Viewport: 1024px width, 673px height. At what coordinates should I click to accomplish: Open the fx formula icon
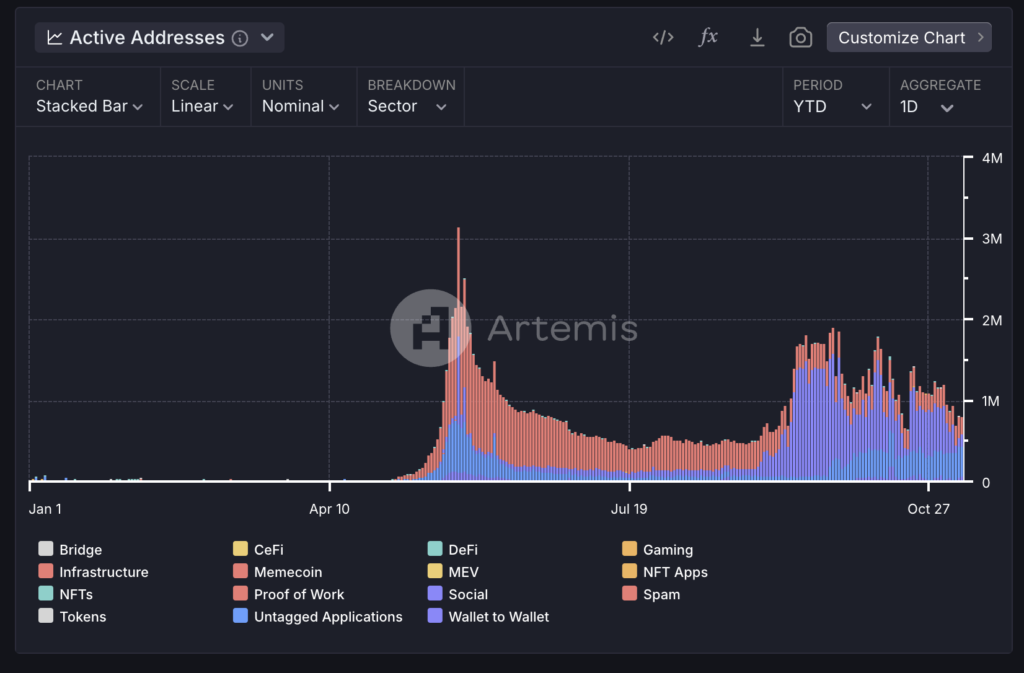click(708, 38)
